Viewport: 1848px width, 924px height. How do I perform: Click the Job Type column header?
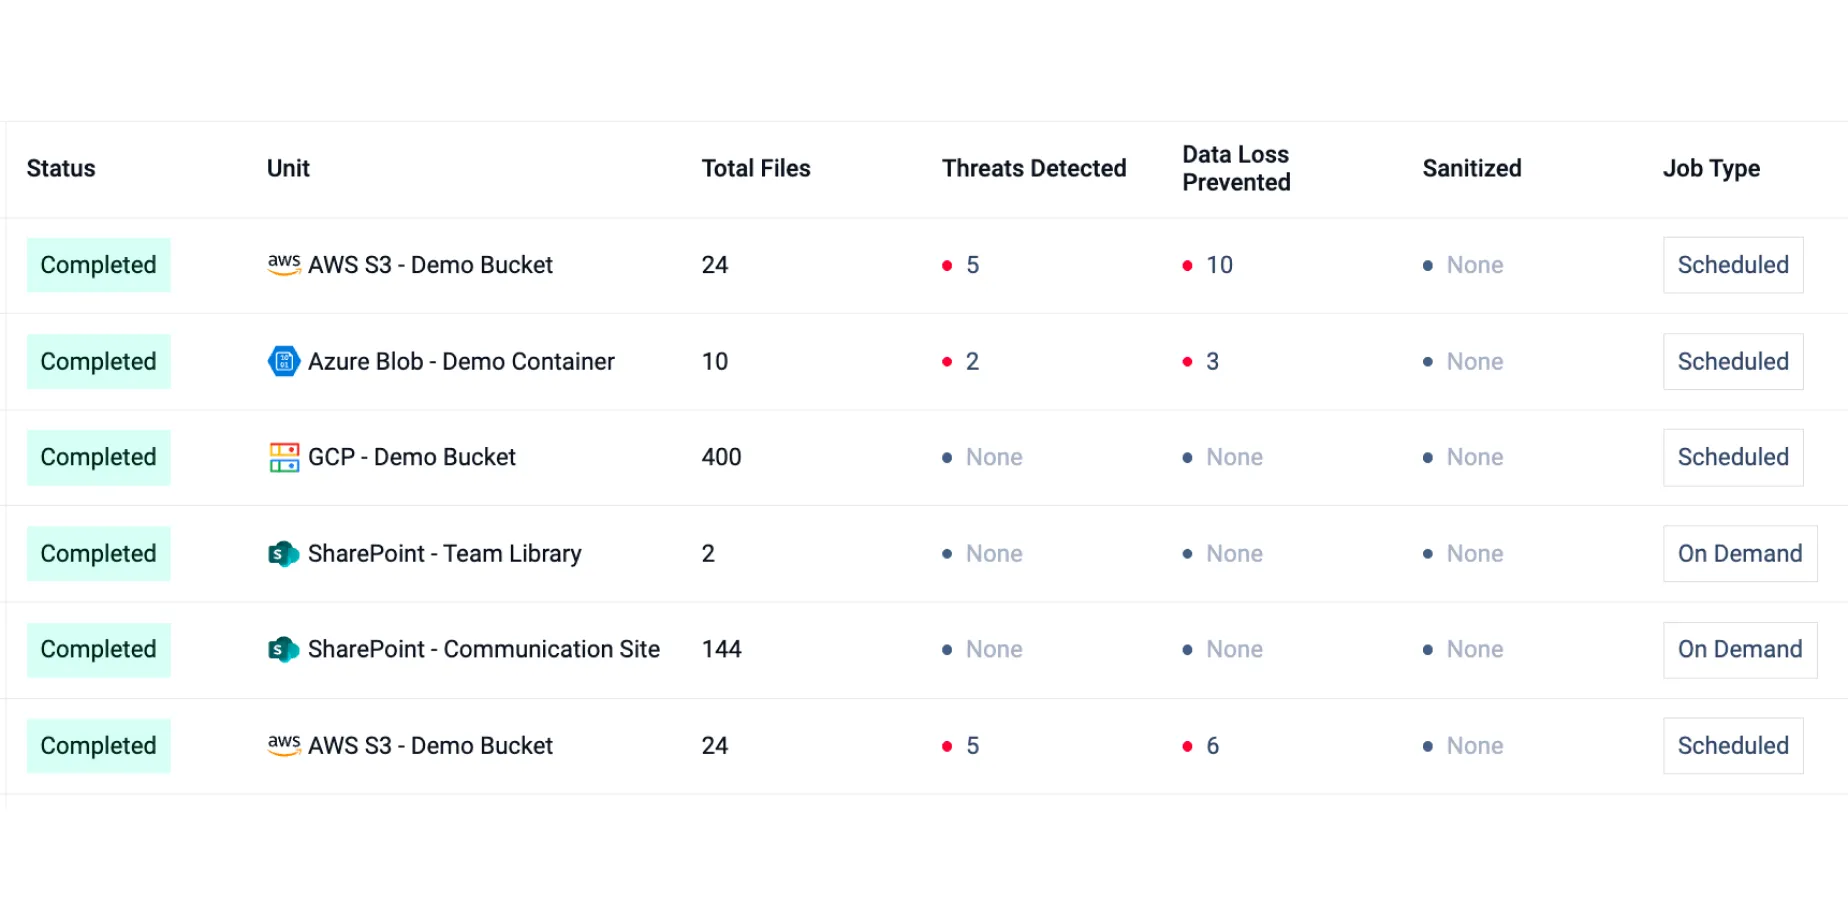tap(1711, 168)
